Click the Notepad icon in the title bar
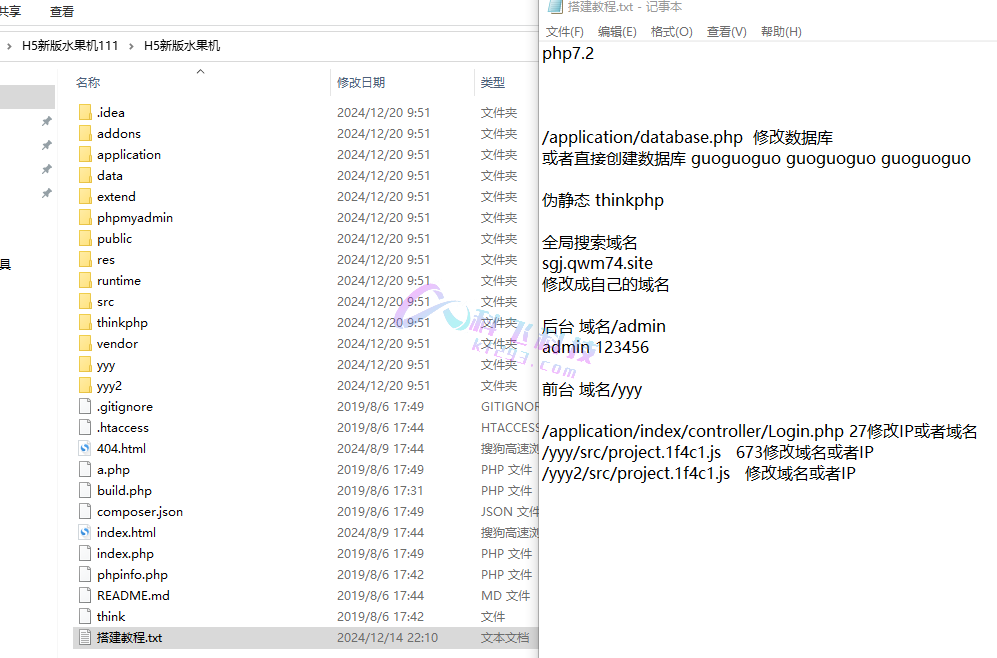 point(555,6)
